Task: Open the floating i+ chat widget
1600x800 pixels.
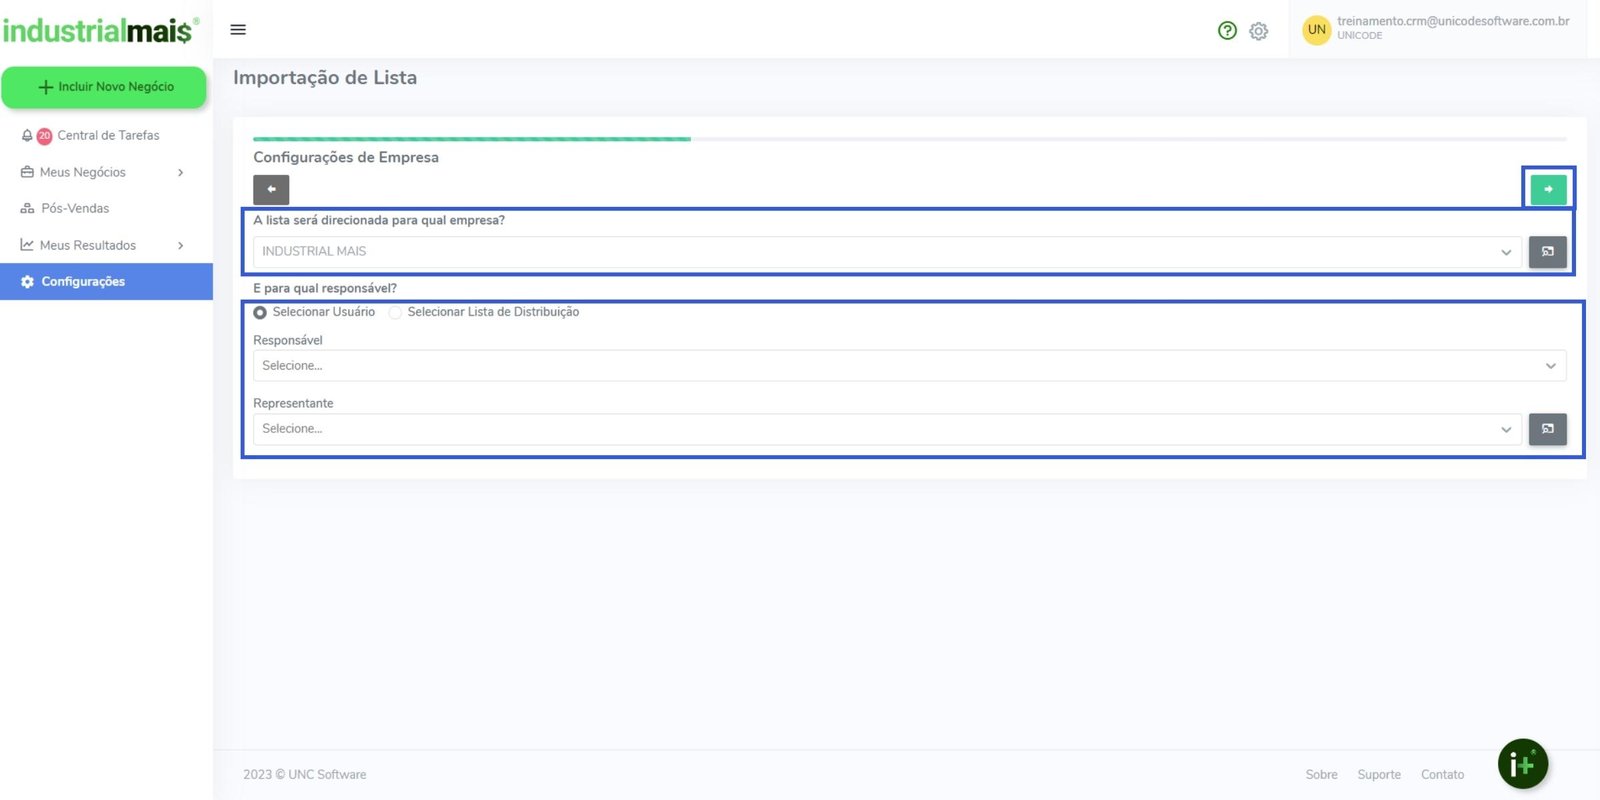Action: (1522, 764)
